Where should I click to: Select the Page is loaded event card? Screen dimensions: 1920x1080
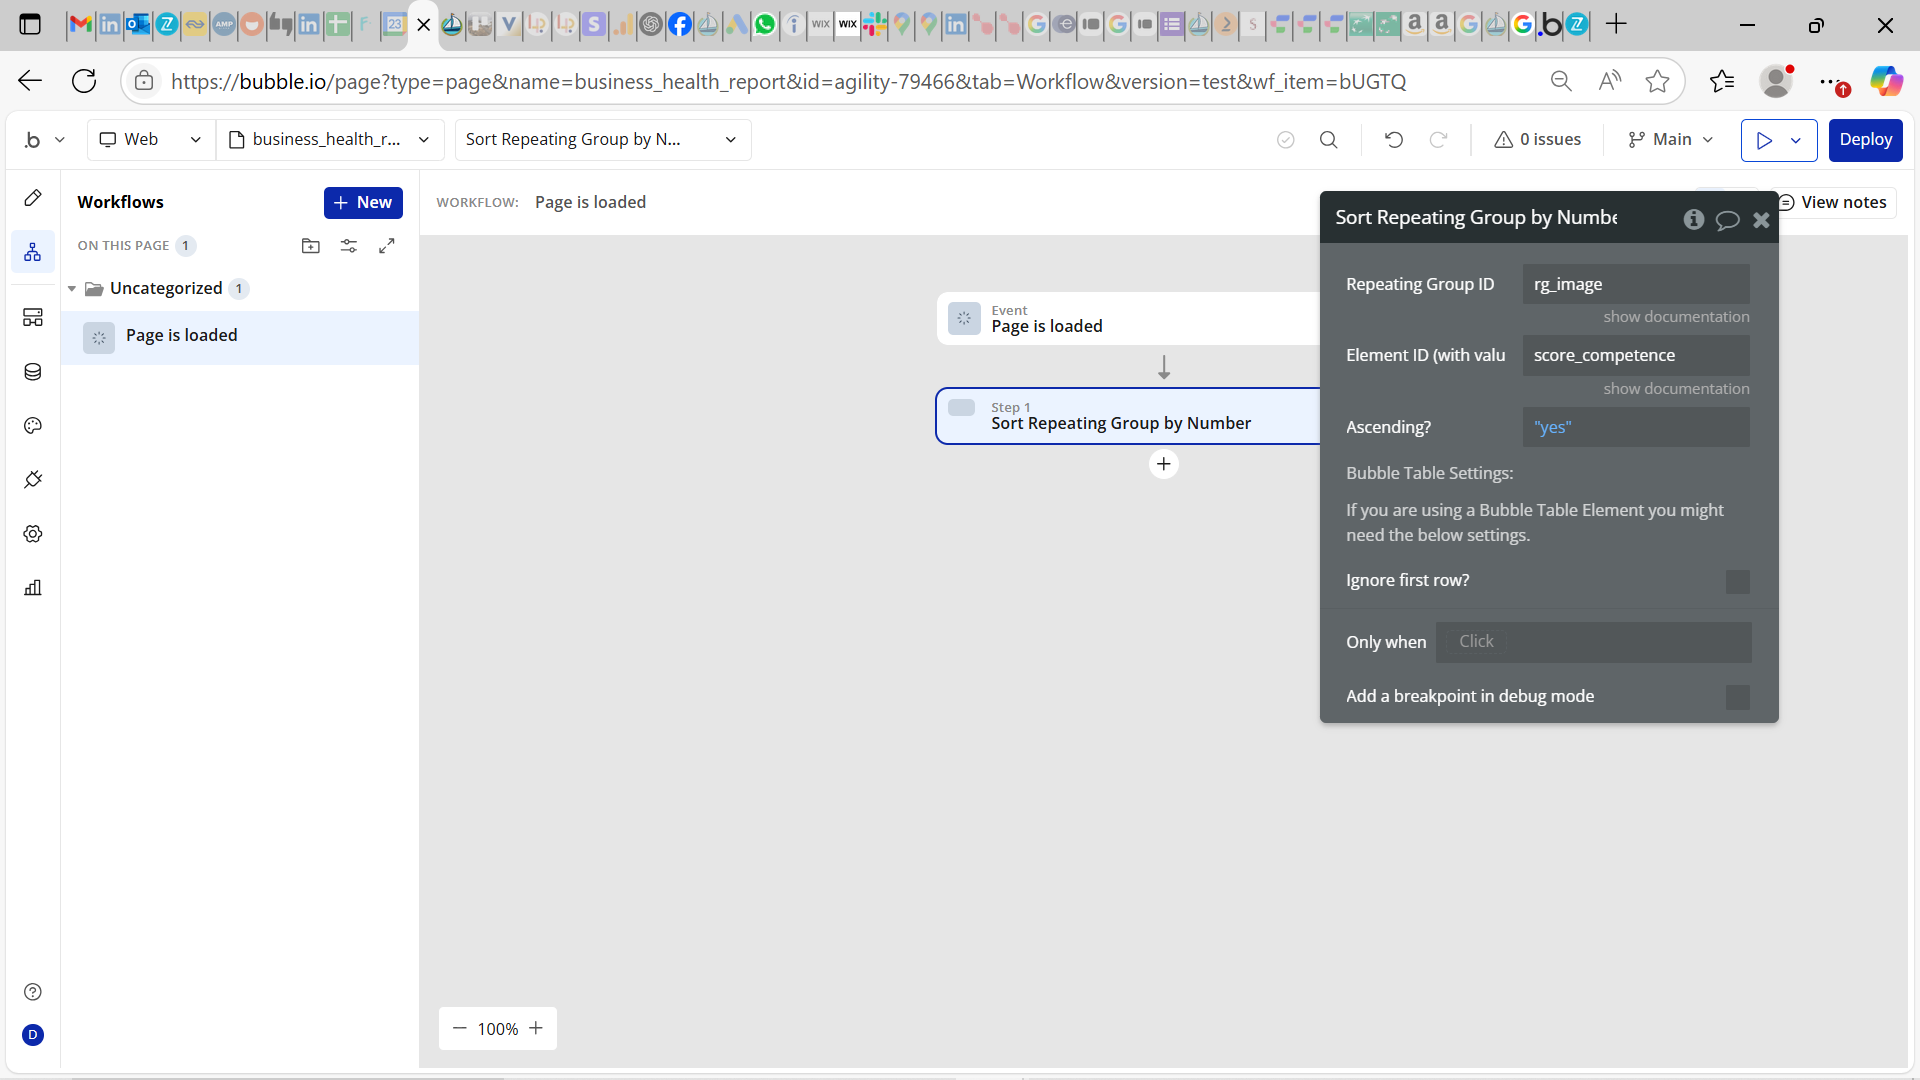(x=1128, y=319)
